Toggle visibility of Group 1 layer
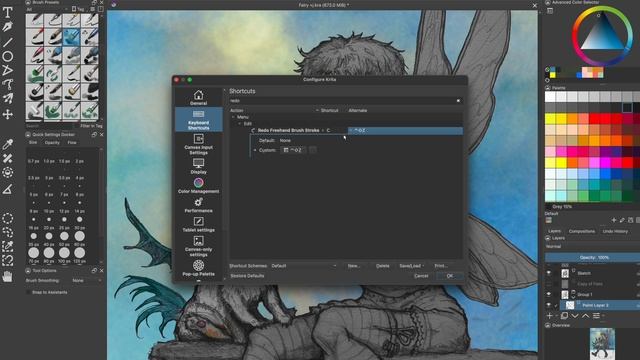 pyautogui.click(x=549, y=294)
